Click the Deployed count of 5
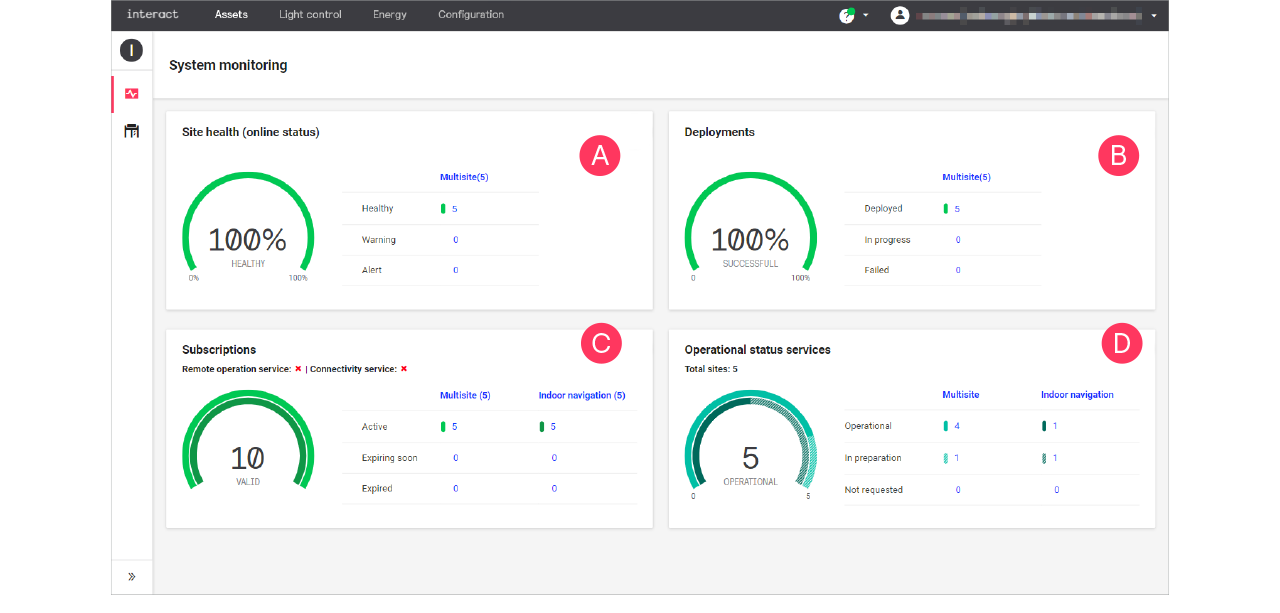 pos(958,208)
